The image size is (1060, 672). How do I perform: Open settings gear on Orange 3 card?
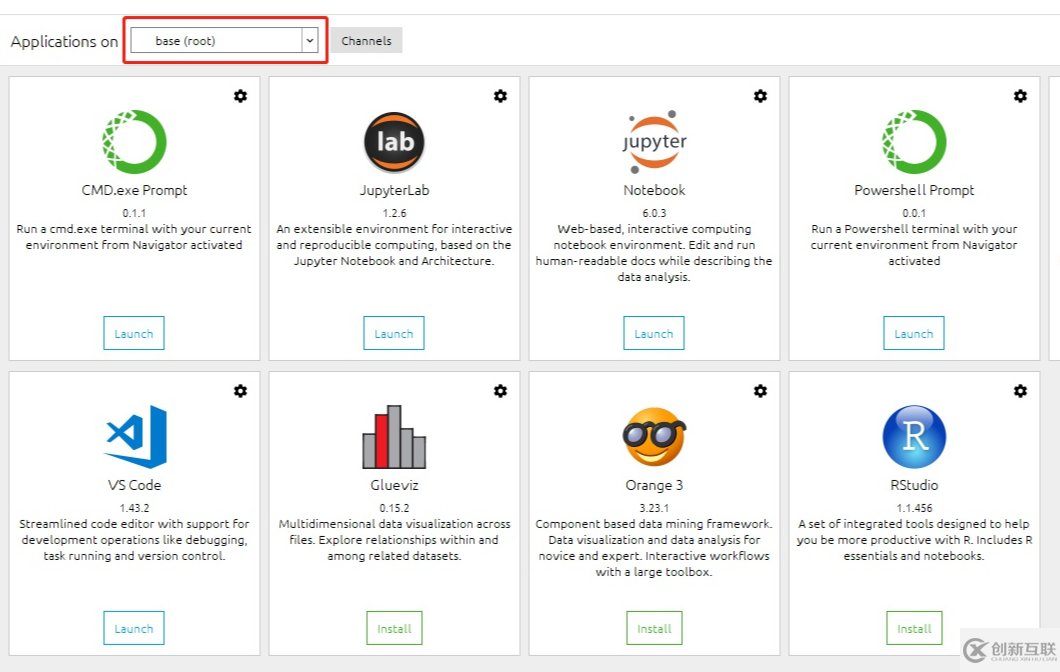click(761, 391)
